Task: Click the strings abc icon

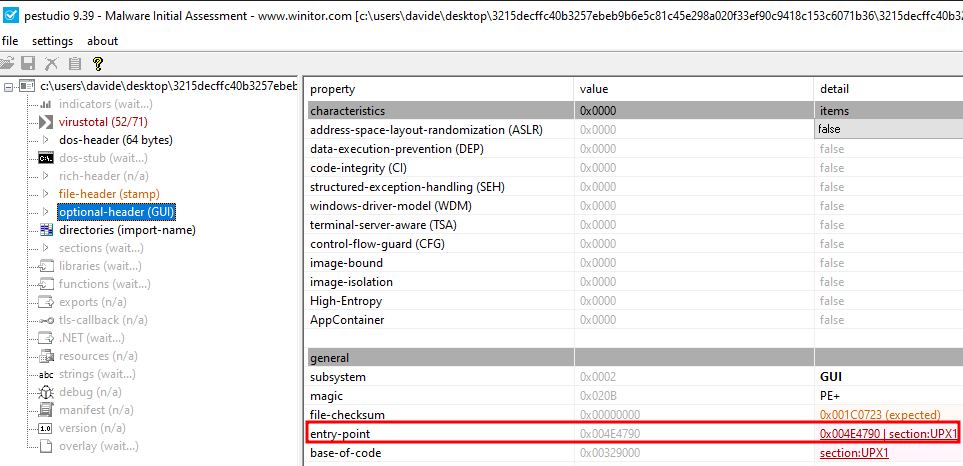Action: (45, 374)
